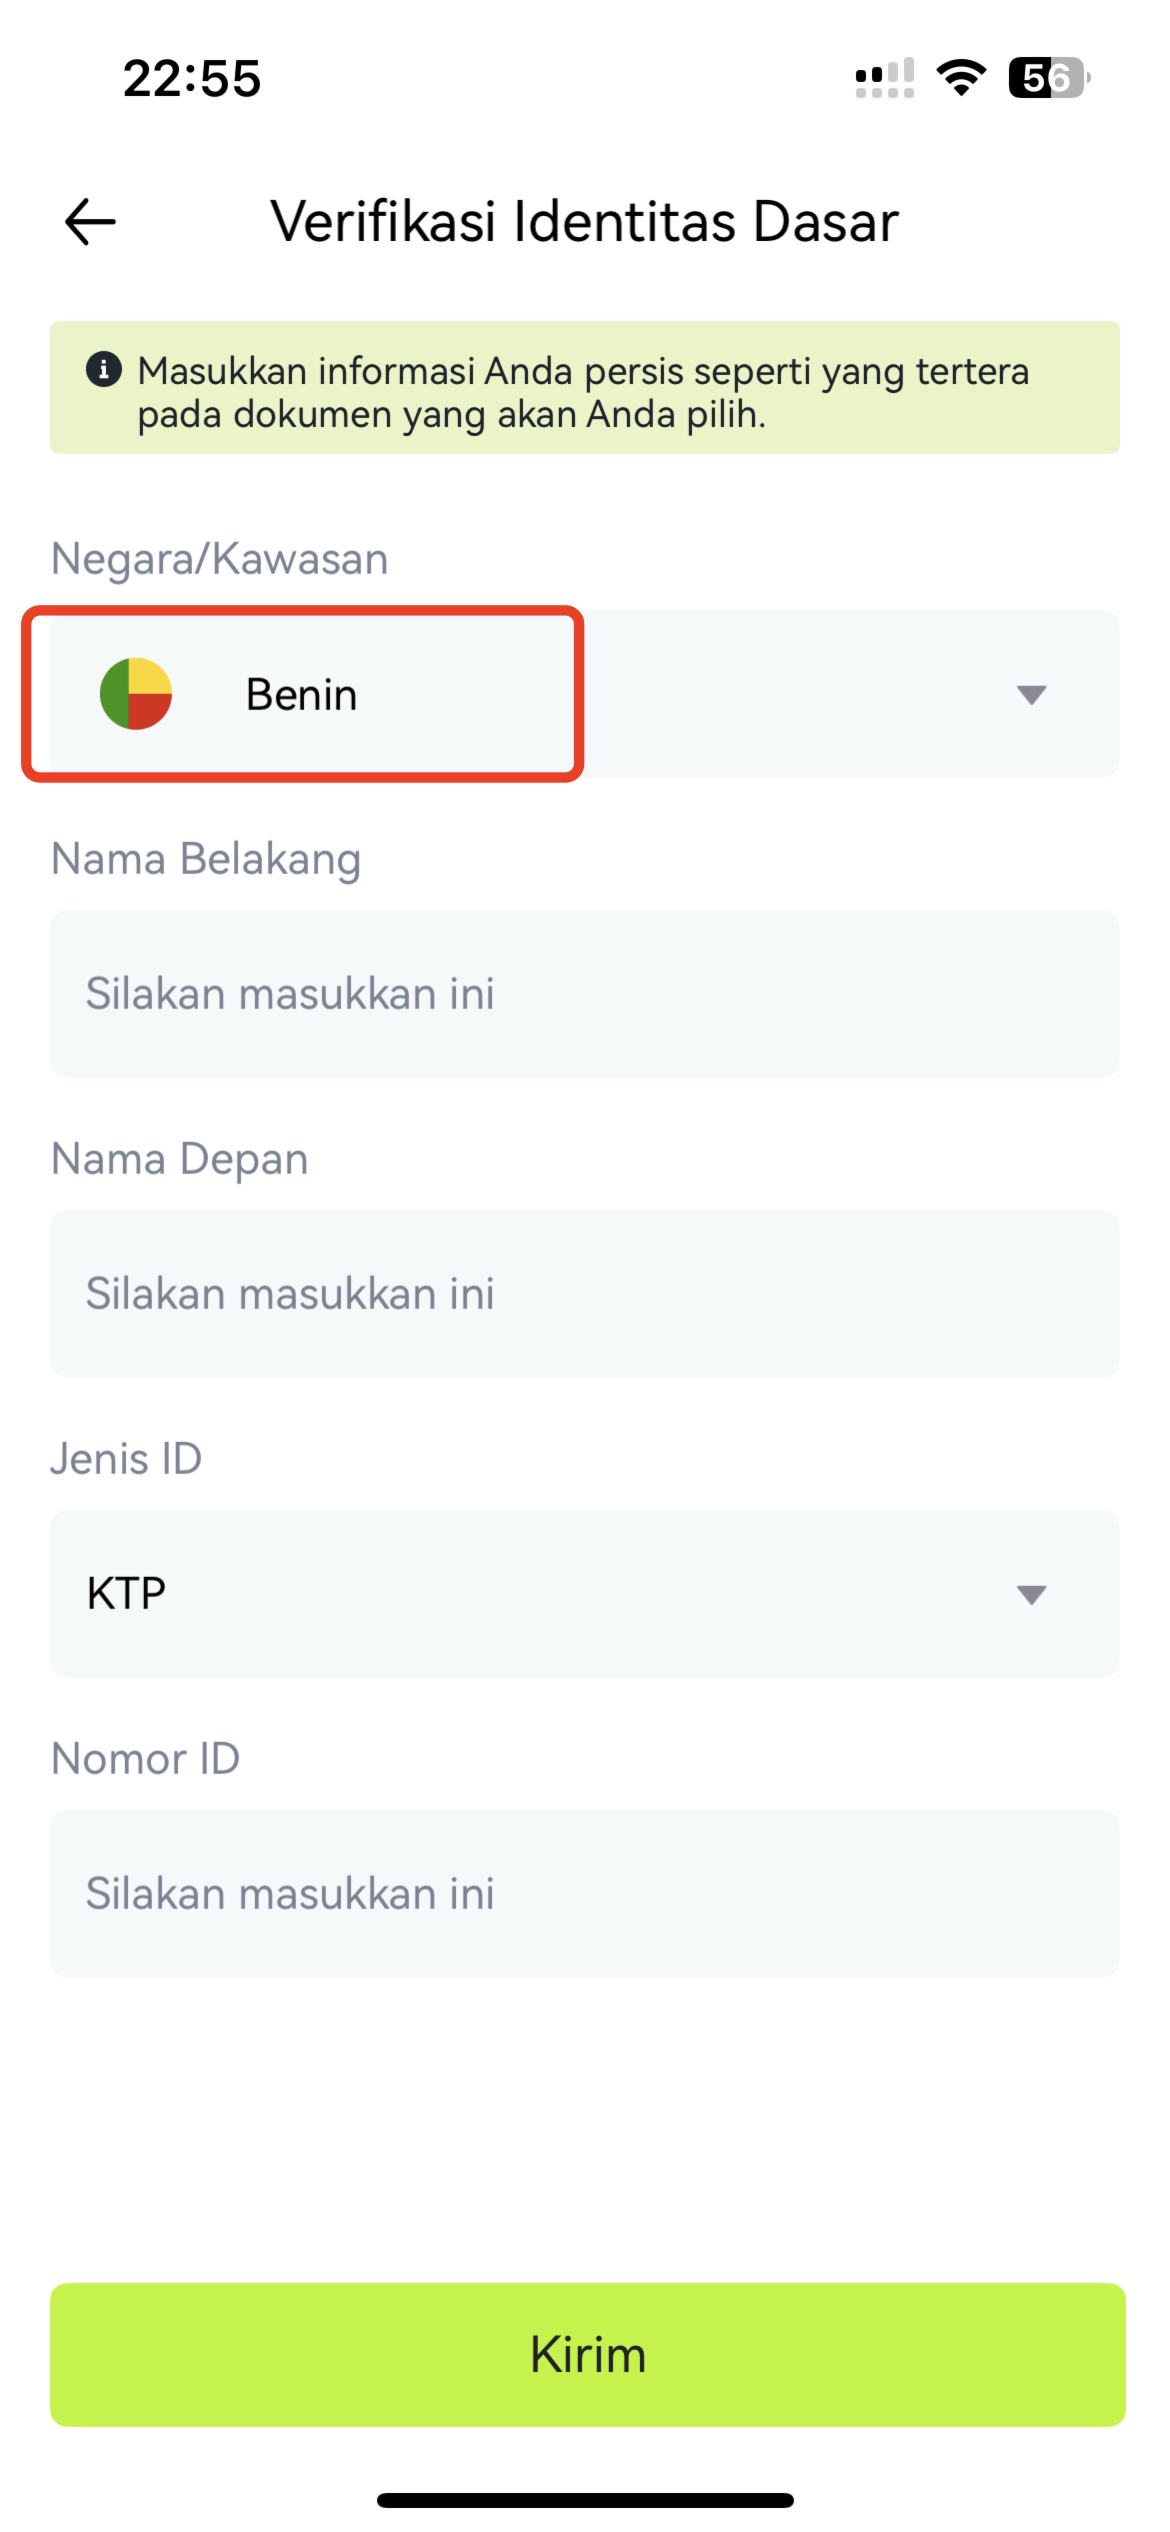
Task: Tap the back arrow icon
Action: tap(90, 221)
